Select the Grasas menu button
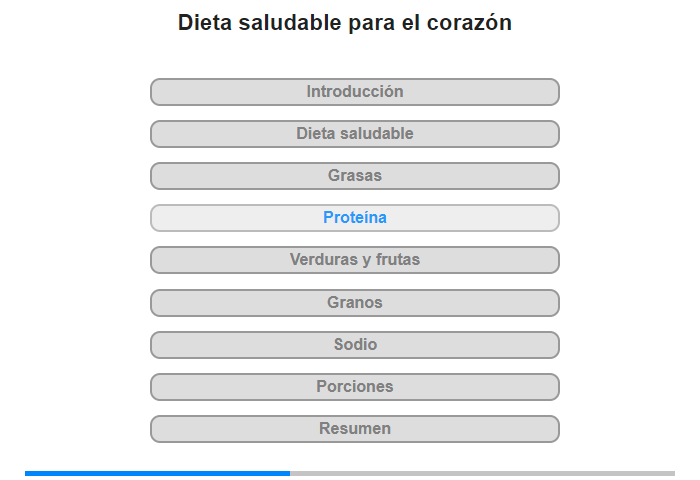The image size is (700, 480). (x=354, y=176)
